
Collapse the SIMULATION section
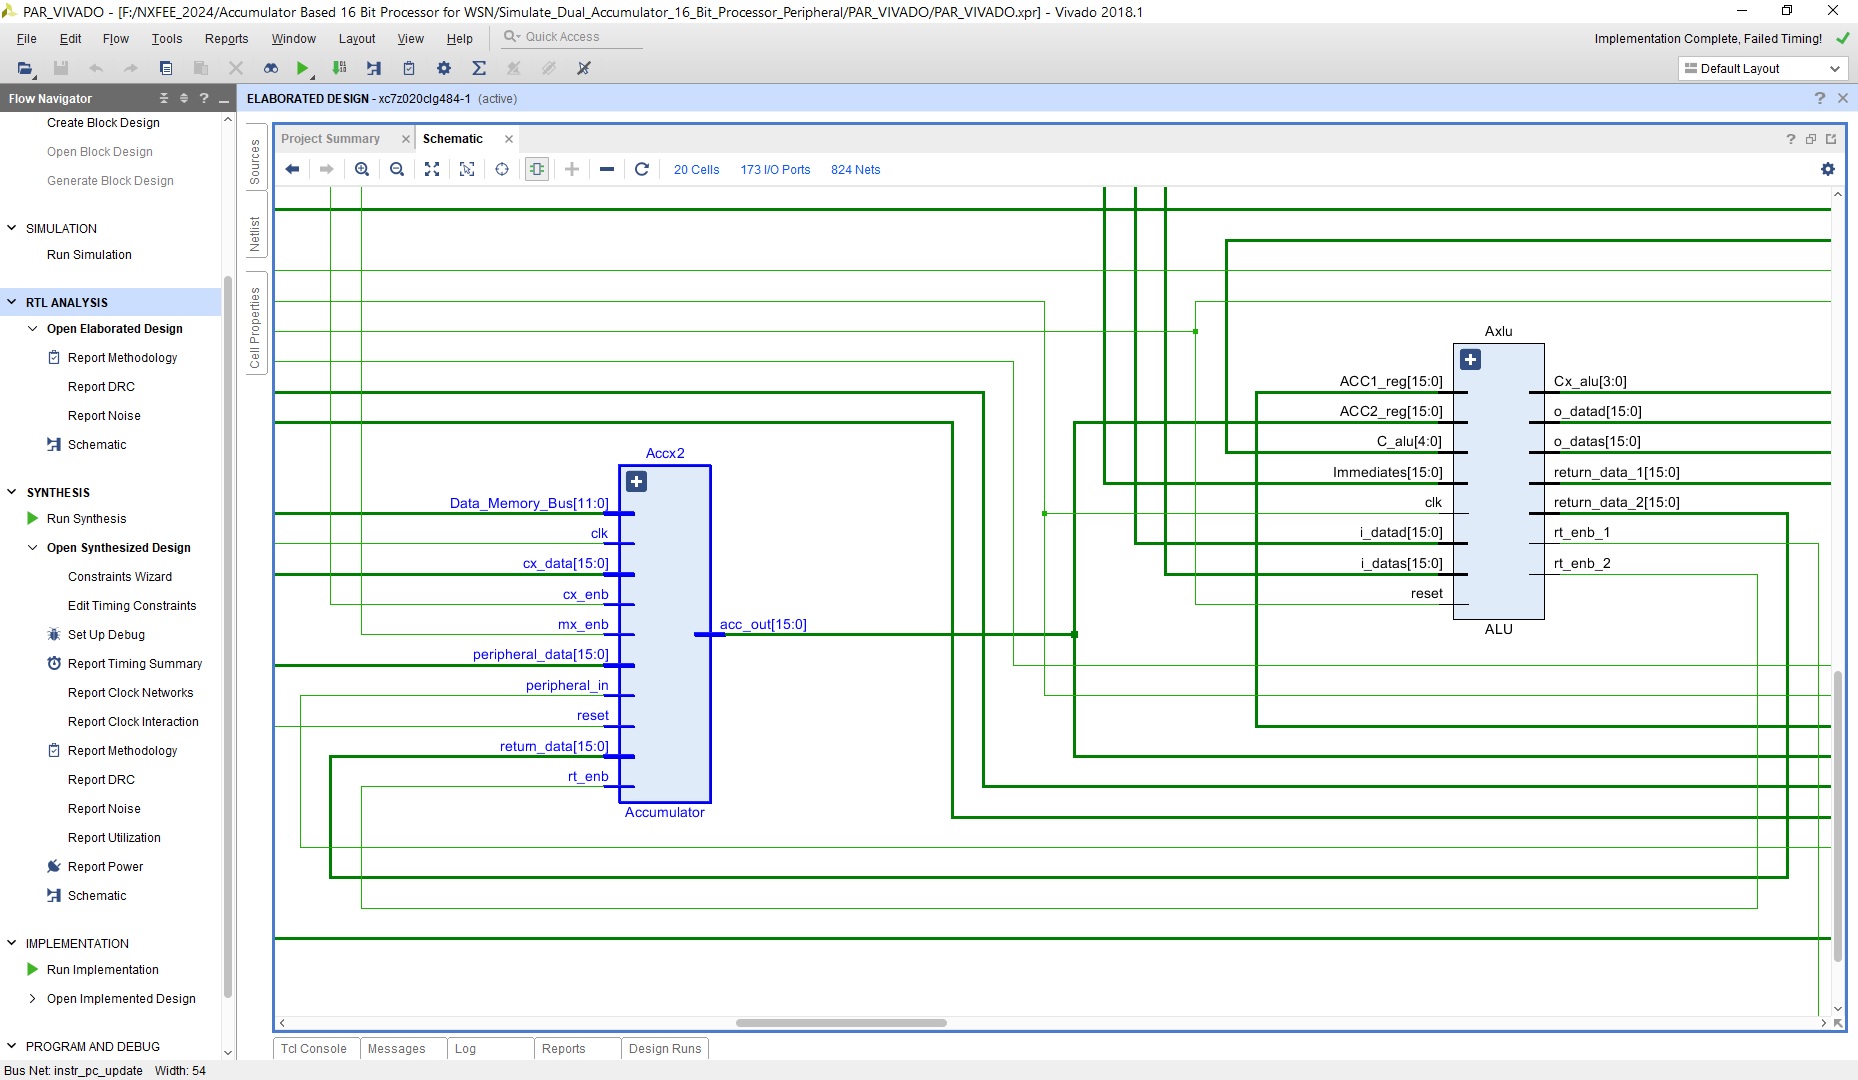coord(12,228)
